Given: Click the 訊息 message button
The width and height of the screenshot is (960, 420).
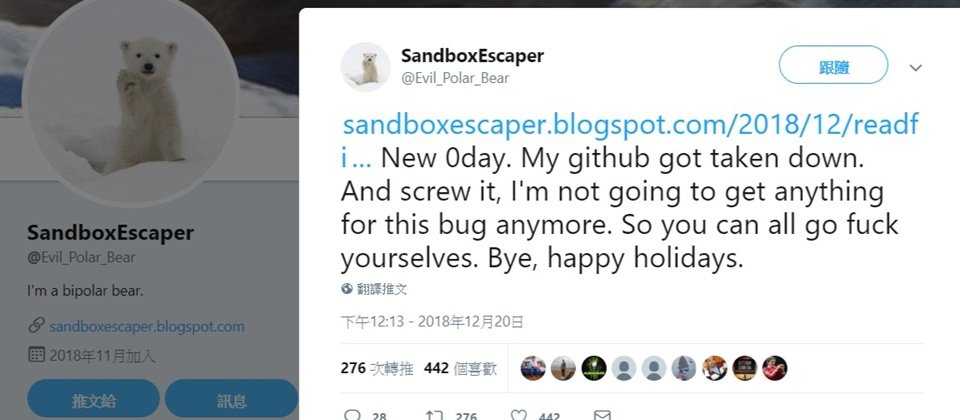Looking at the screenshot, I should pos(231,399).
